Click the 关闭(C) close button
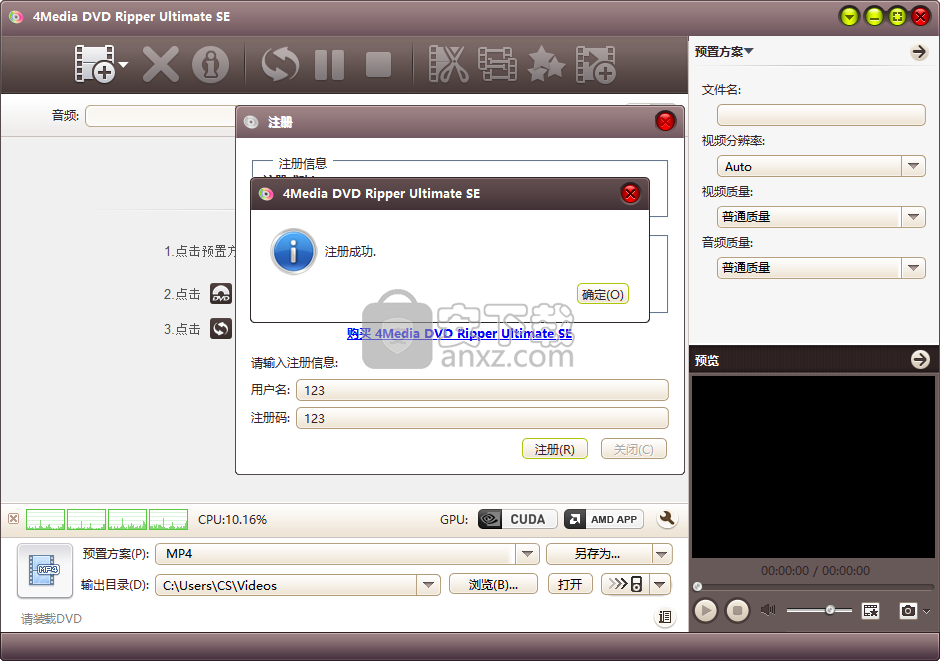The height and width of the screenshot is (661, 940). pos(634,449)
